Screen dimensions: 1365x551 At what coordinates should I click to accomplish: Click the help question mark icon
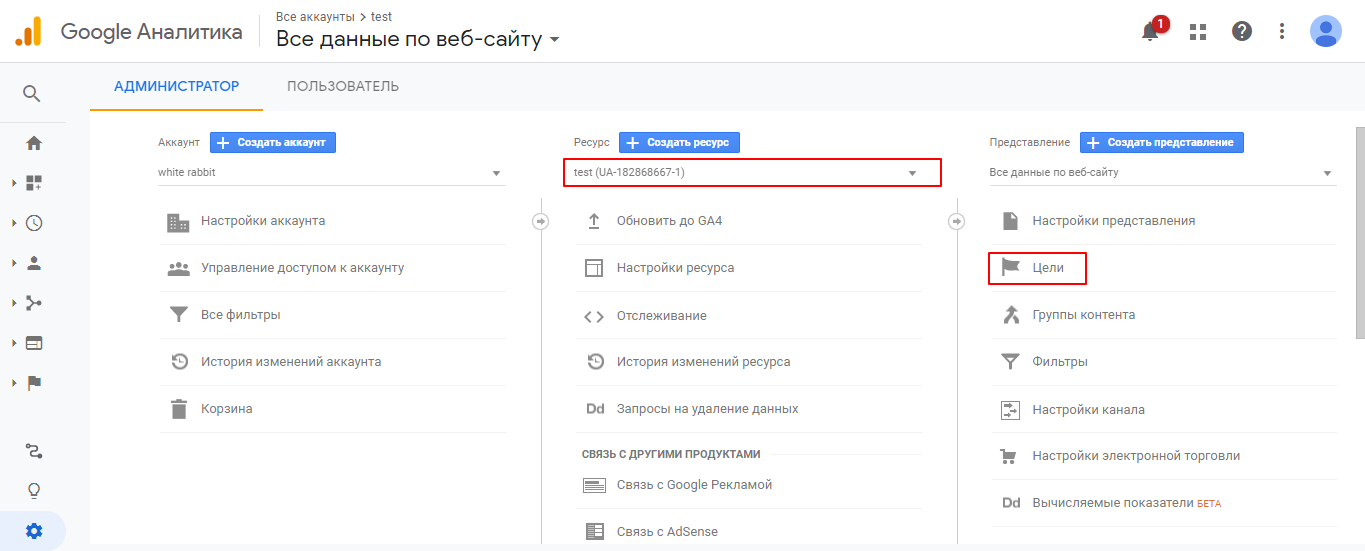(x=1242, y=31)
